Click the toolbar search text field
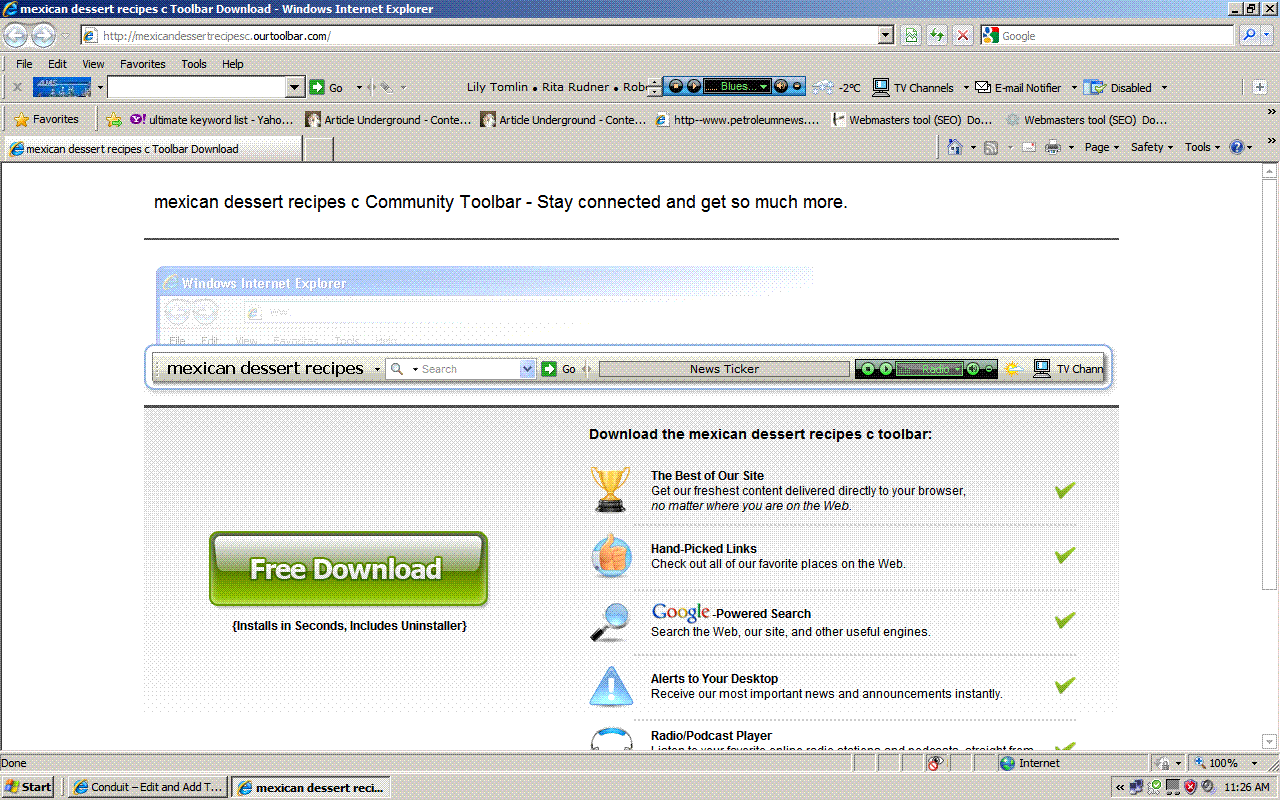The width and height of the screenshot is (1280, 800). pos(196,88)
